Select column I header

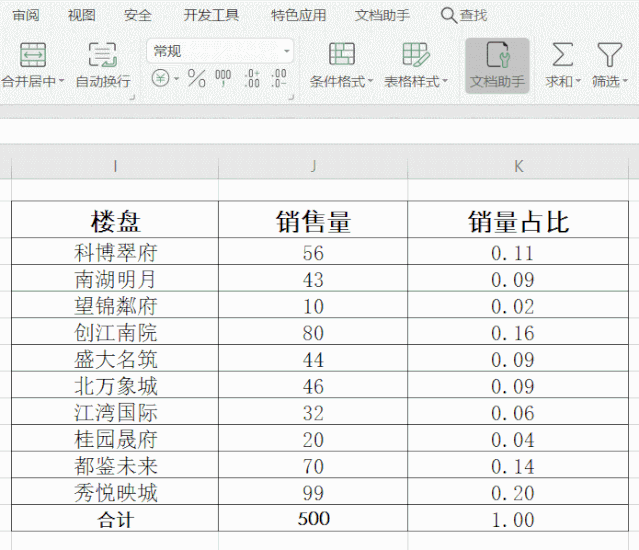coord(115,166)
